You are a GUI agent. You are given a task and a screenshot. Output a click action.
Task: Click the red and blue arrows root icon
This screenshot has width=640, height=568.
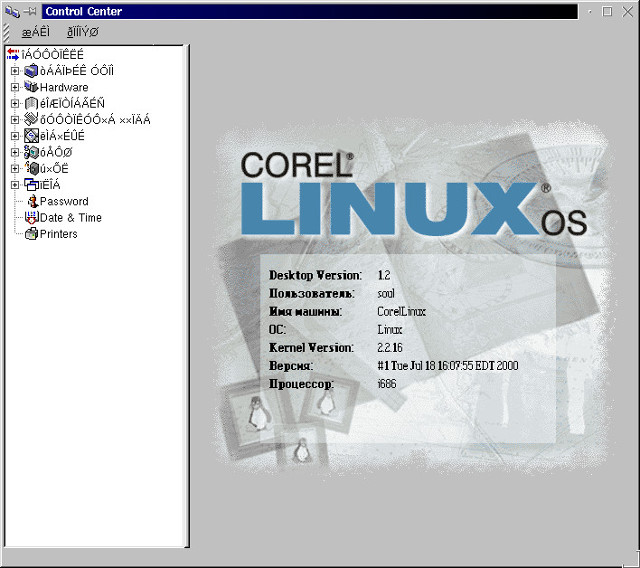pos(13,54)
